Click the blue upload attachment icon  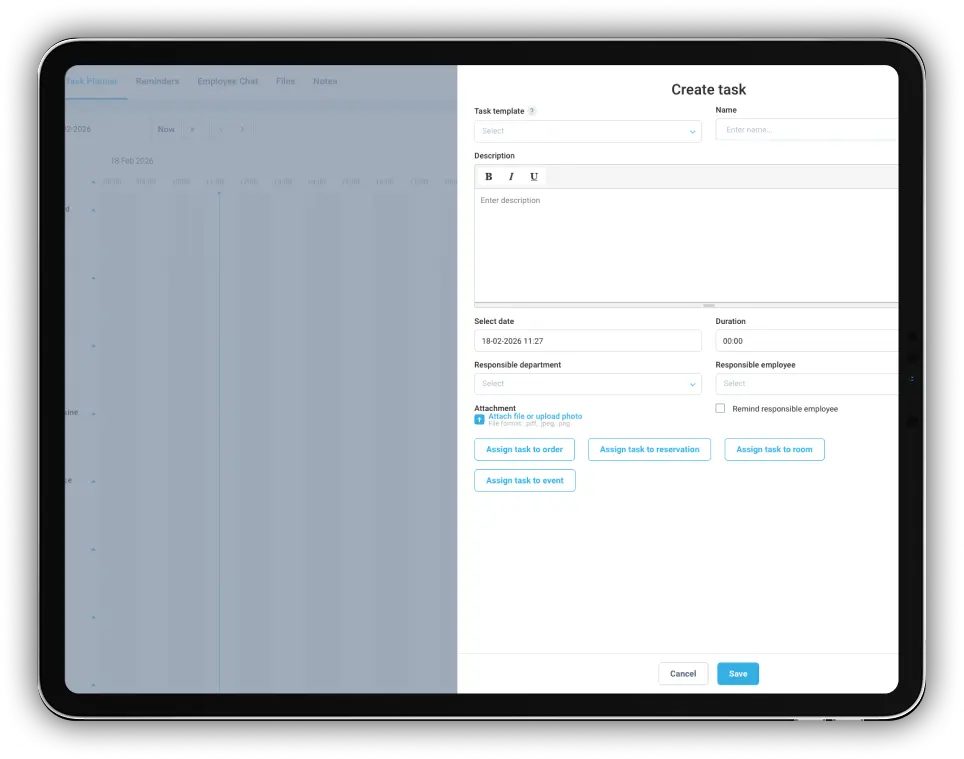pyautogui.click(x=480, y=419)
